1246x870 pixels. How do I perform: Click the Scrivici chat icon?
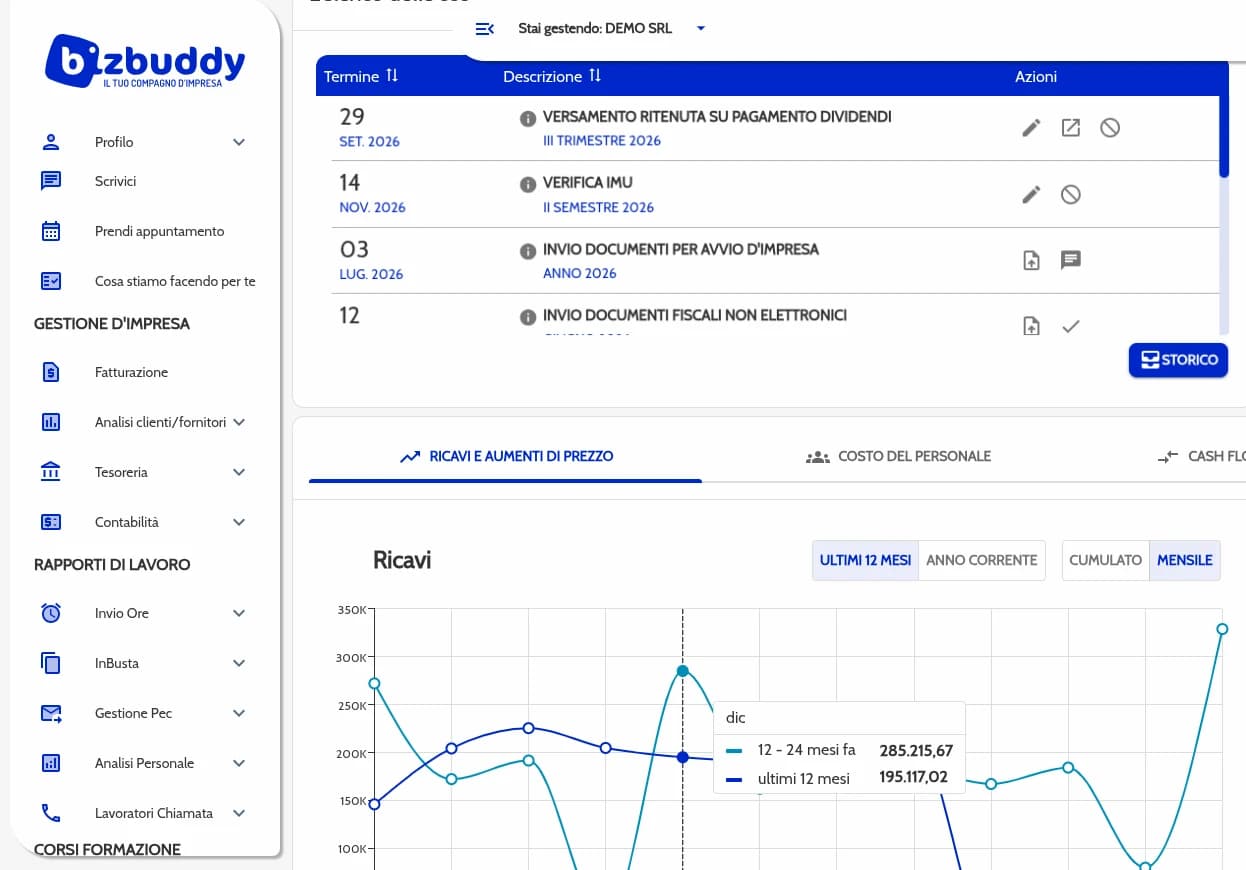point(51,181)
